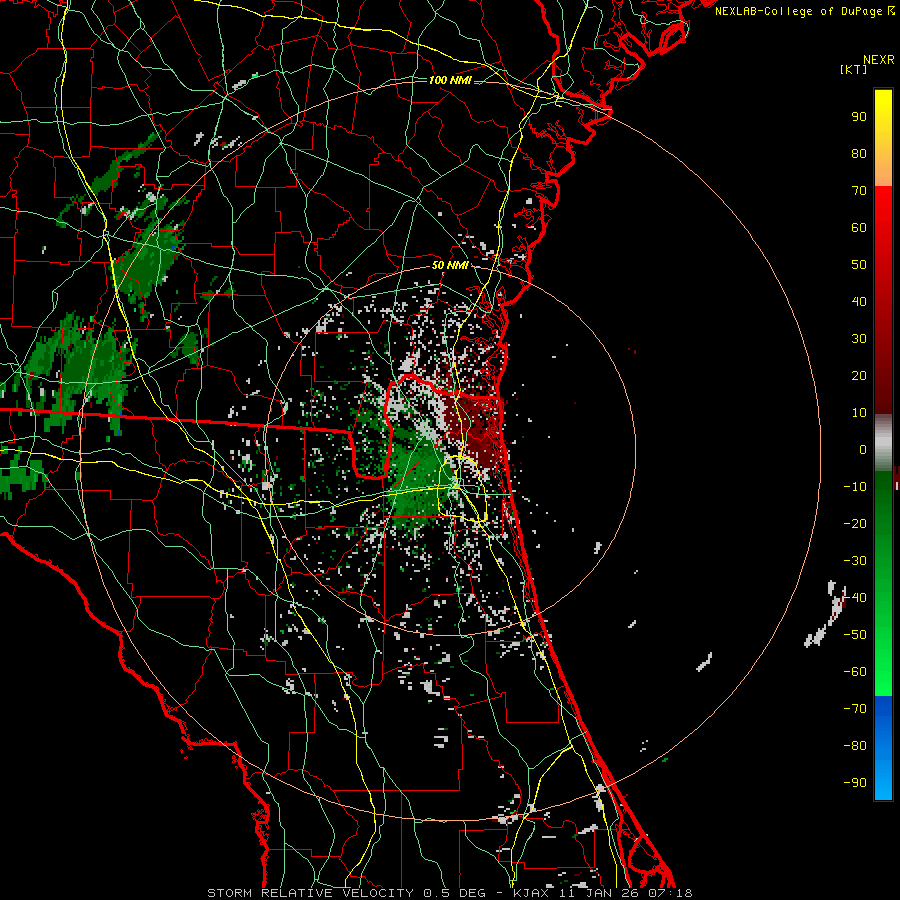Click the positive 10 scale value
The height and width of the screenshot is (900, 900).
click(x=859, y=413)
